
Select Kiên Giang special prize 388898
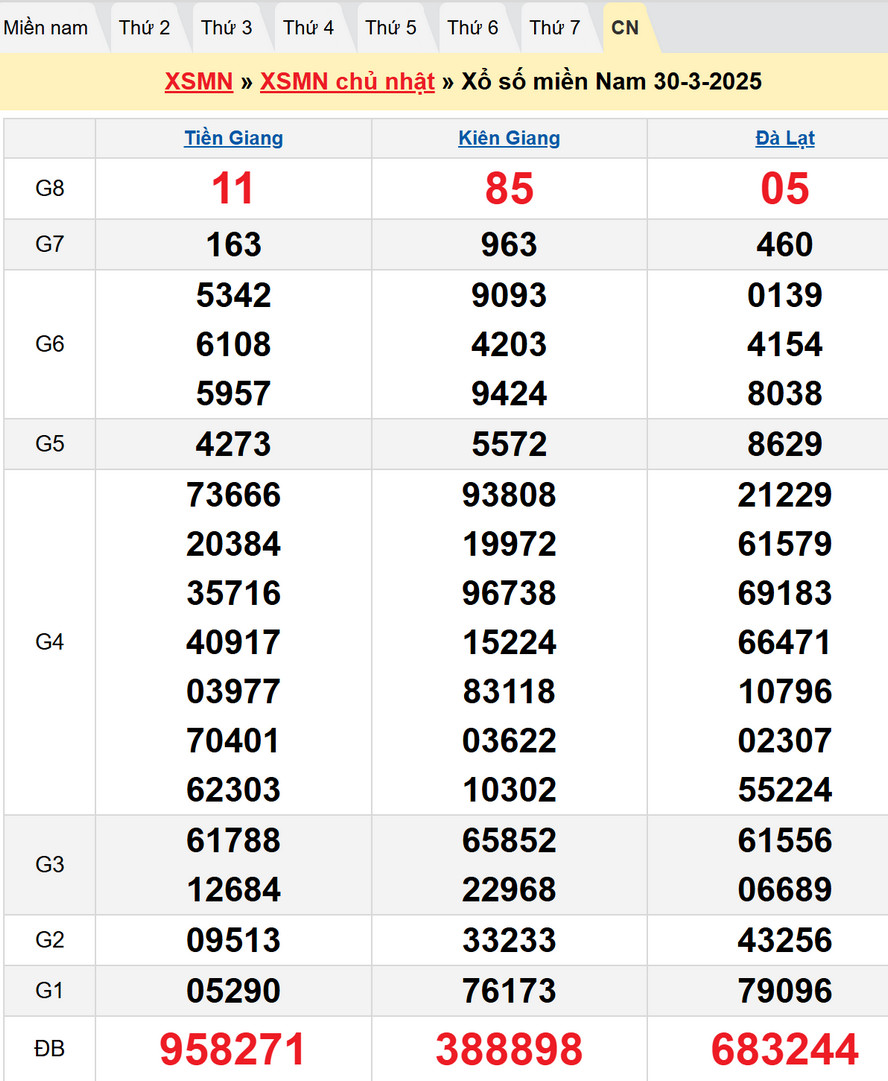[x=509, y=1049]
